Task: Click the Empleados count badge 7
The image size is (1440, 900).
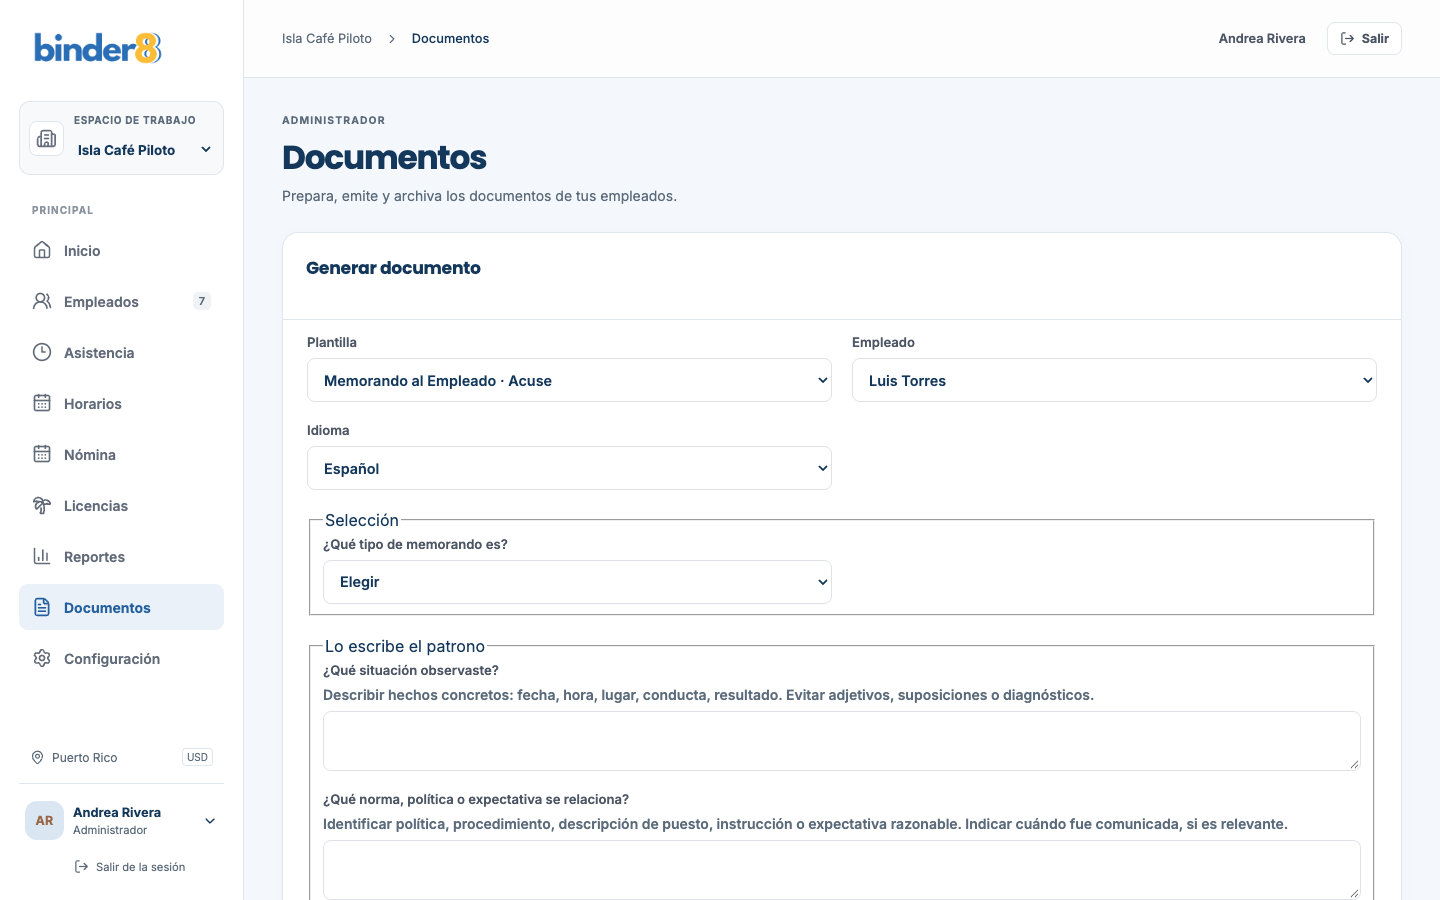Action: [202, 301]
